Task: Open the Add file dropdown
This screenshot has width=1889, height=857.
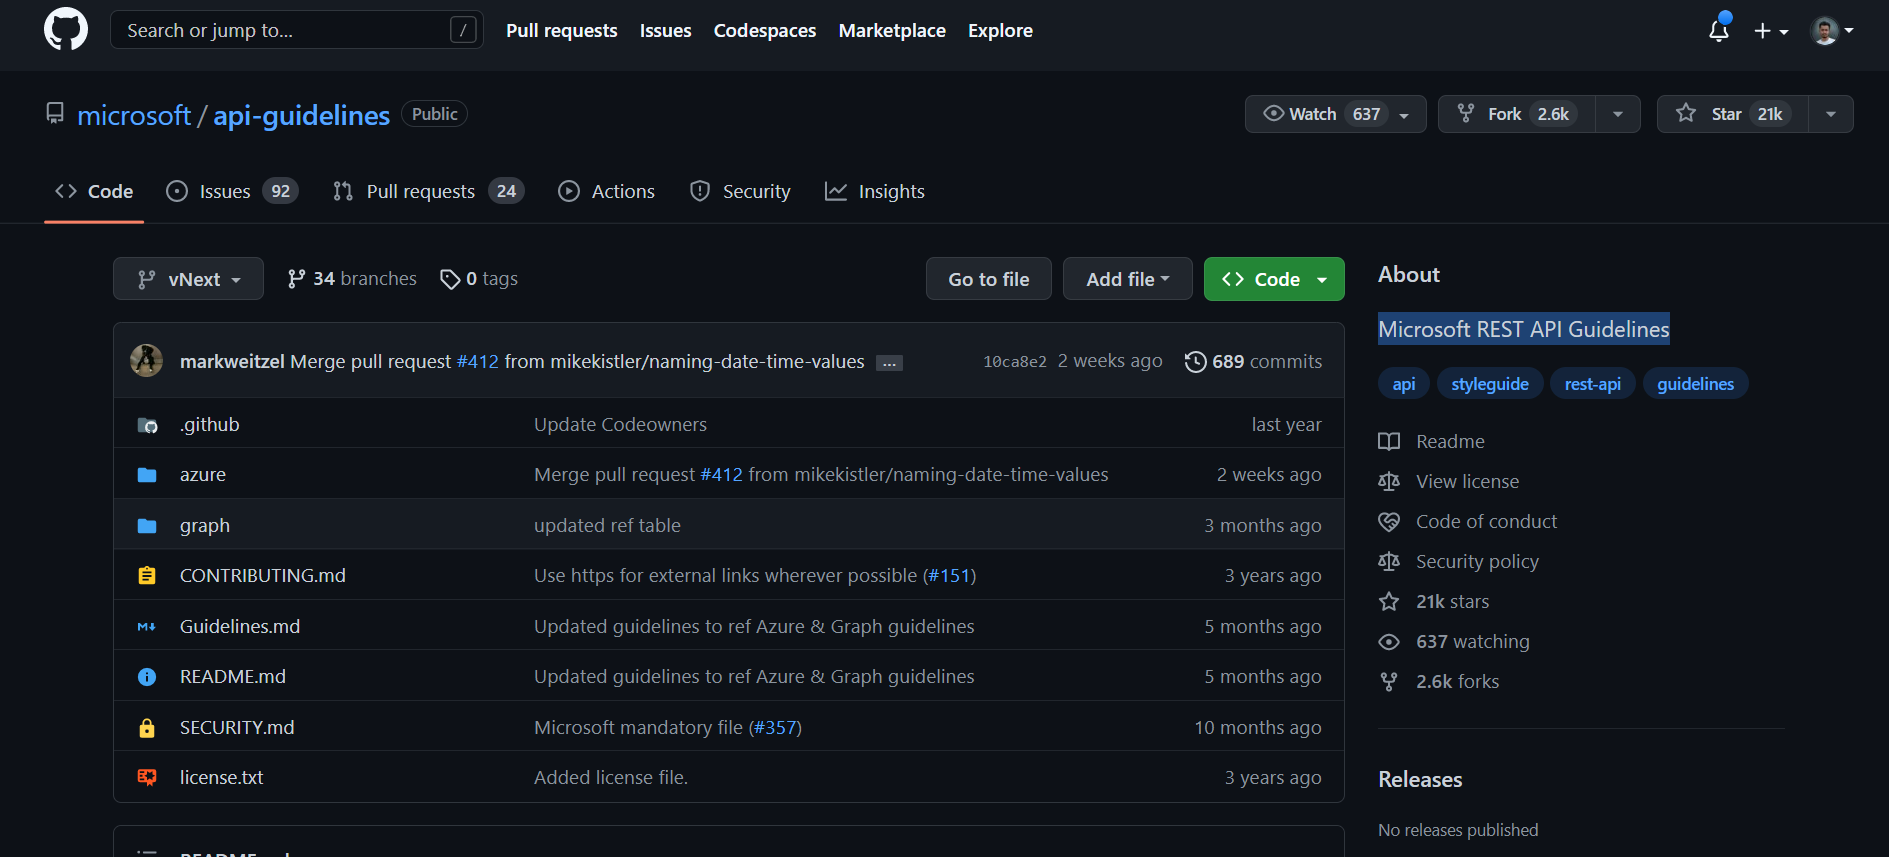Action: (x=1127, y=279)
